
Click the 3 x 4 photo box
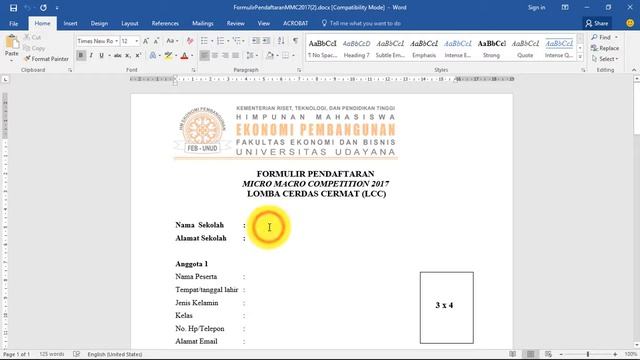click(447, 307)
